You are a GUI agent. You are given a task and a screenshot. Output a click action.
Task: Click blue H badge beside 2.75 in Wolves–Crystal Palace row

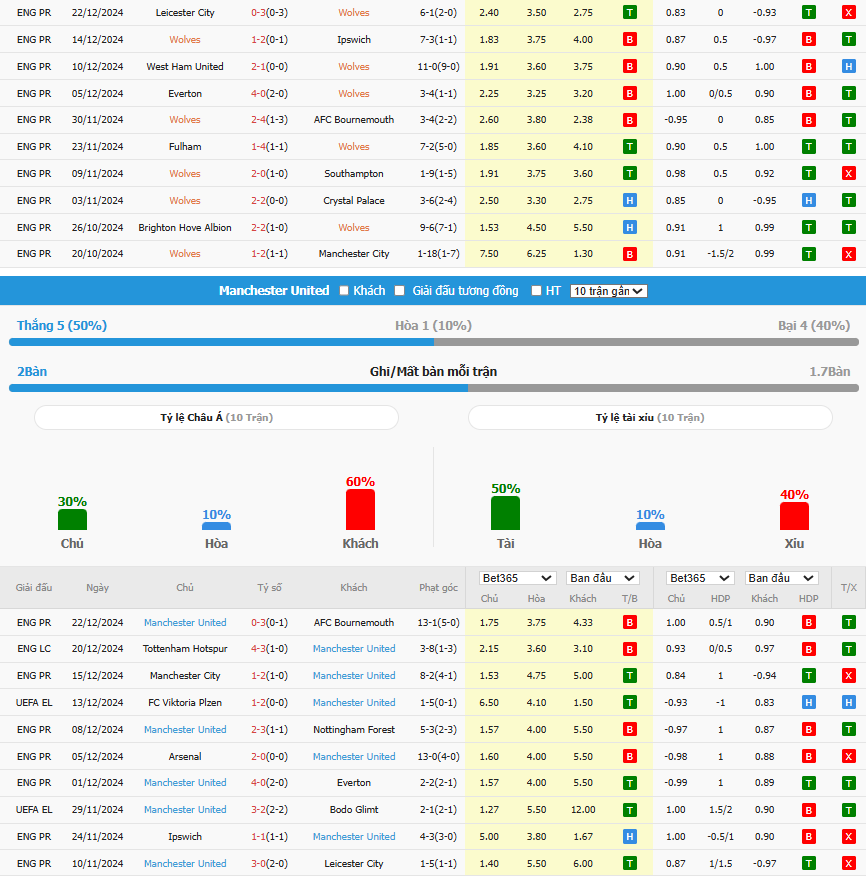pyautogui.click(x=630, y=200)
